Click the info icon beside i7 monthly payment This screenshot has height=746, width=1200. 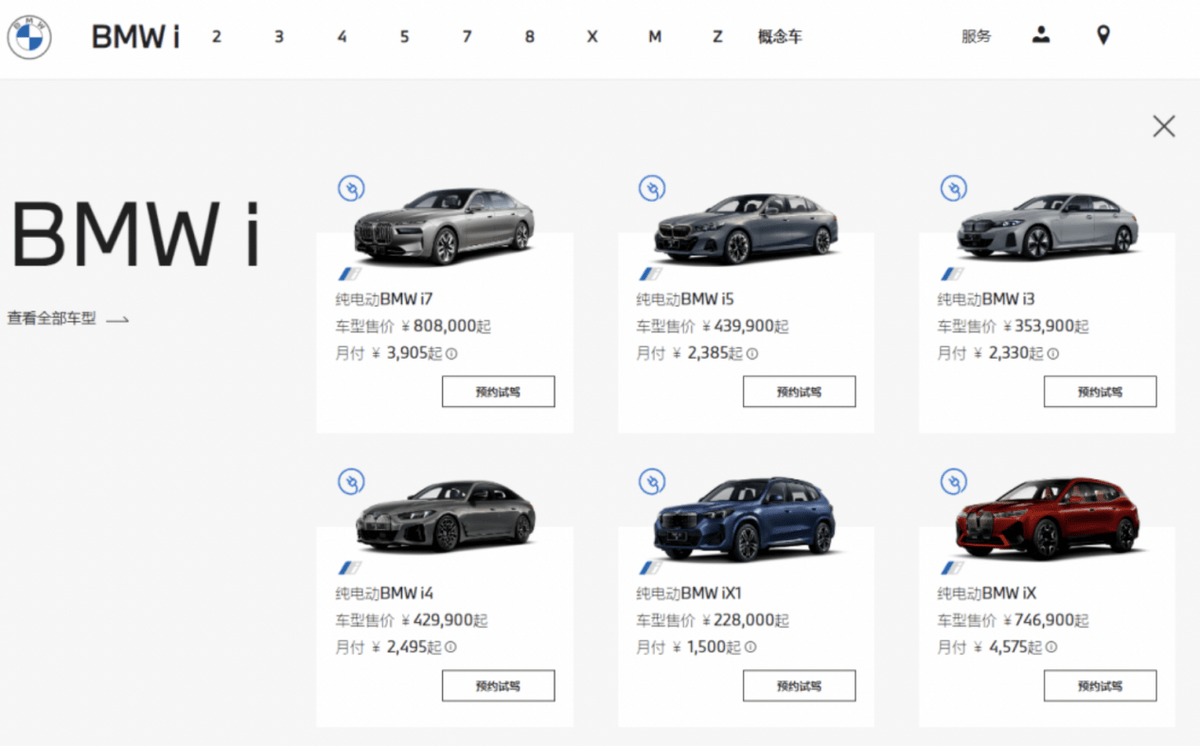pyautogui.click(x=451, y=353)
